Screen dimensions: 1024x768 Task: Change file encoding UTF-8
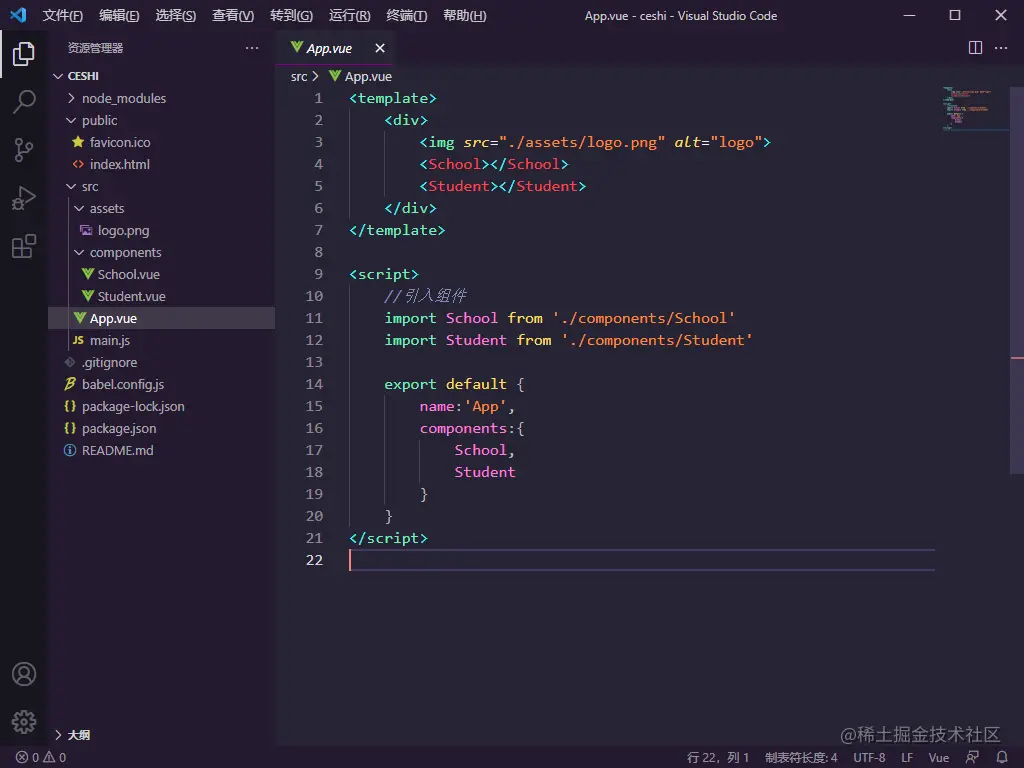869,758
